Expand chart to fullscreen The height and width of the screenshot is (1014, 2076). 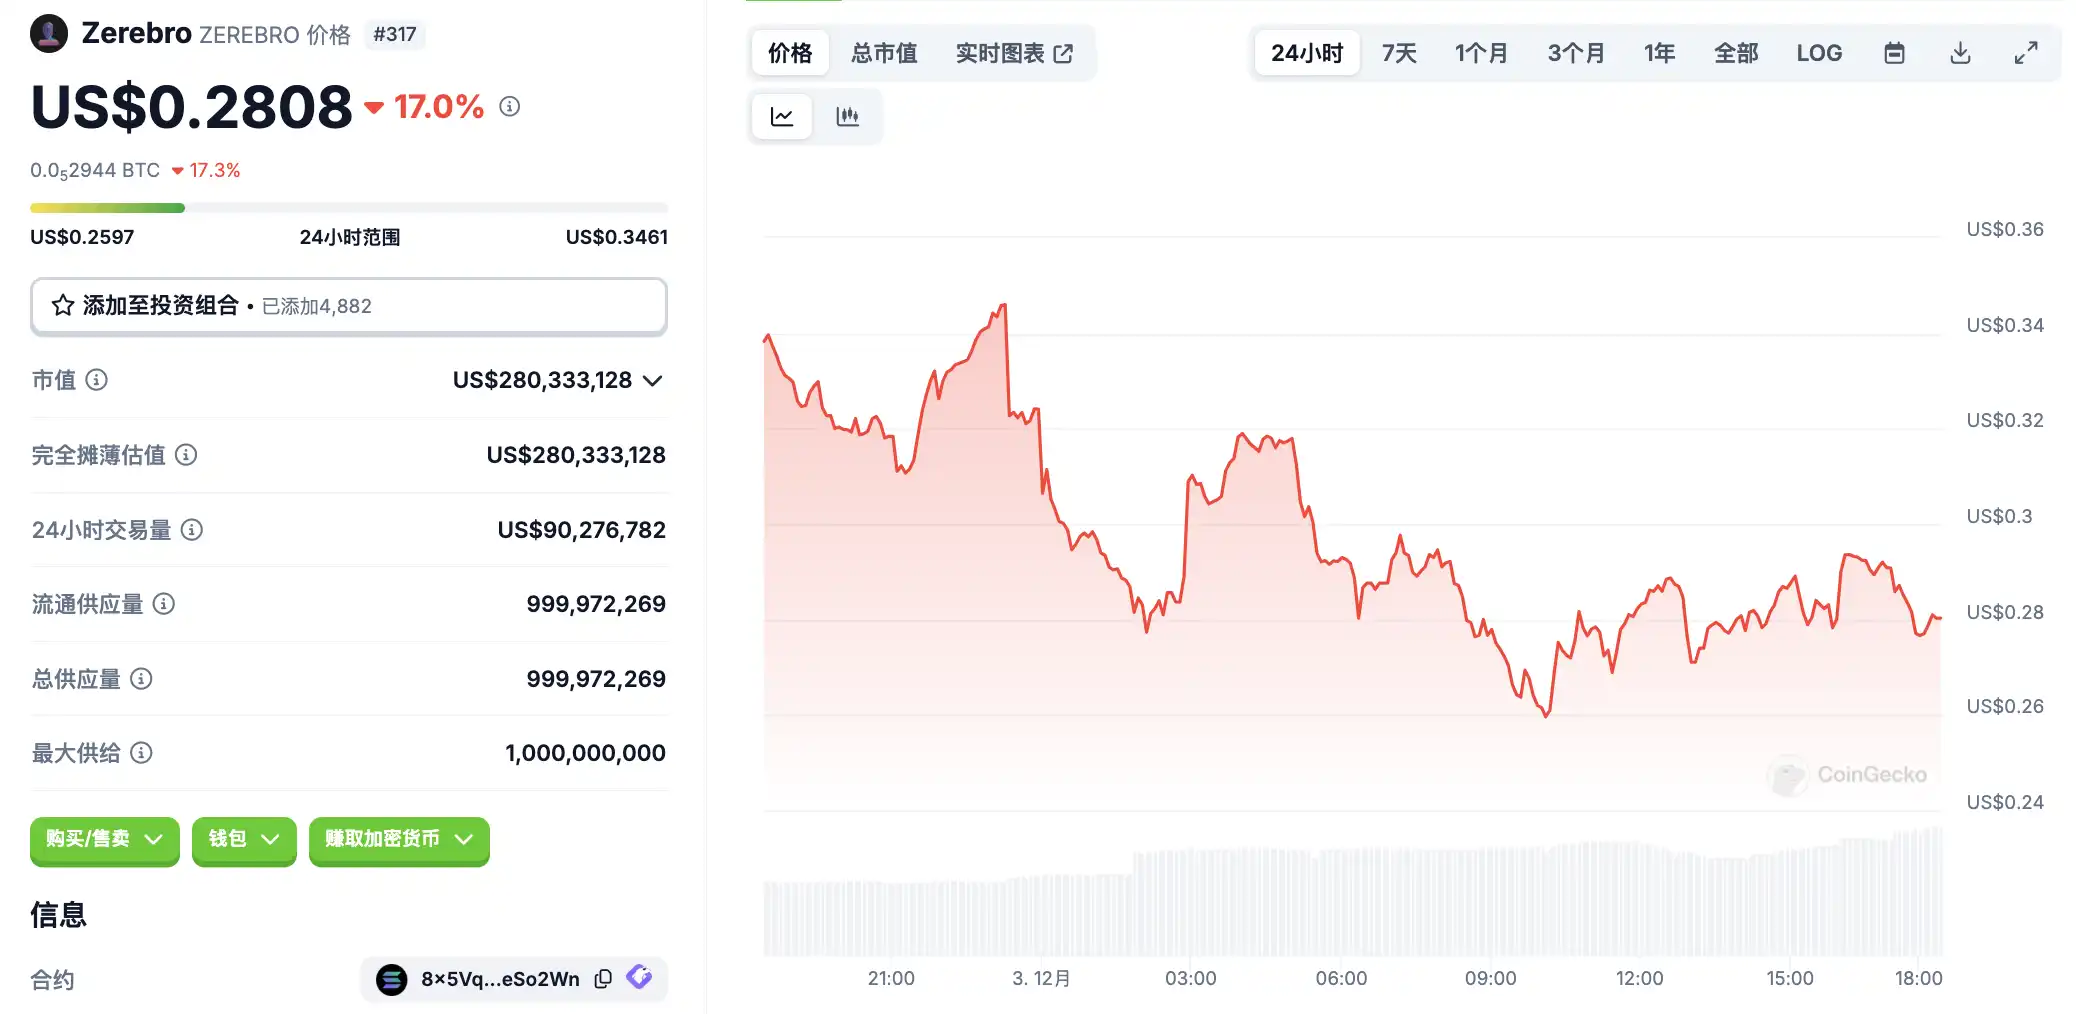coord(2026,53)
